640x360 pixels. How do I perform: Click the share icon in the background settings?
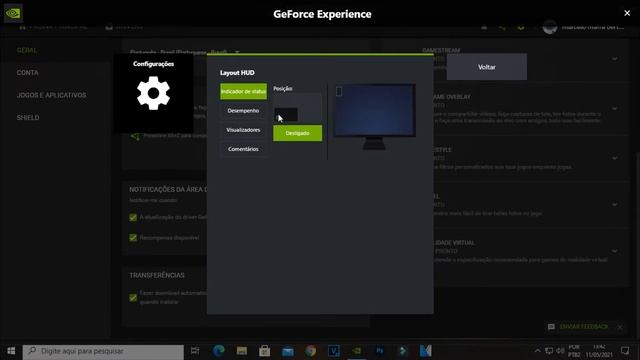(135, 136)
